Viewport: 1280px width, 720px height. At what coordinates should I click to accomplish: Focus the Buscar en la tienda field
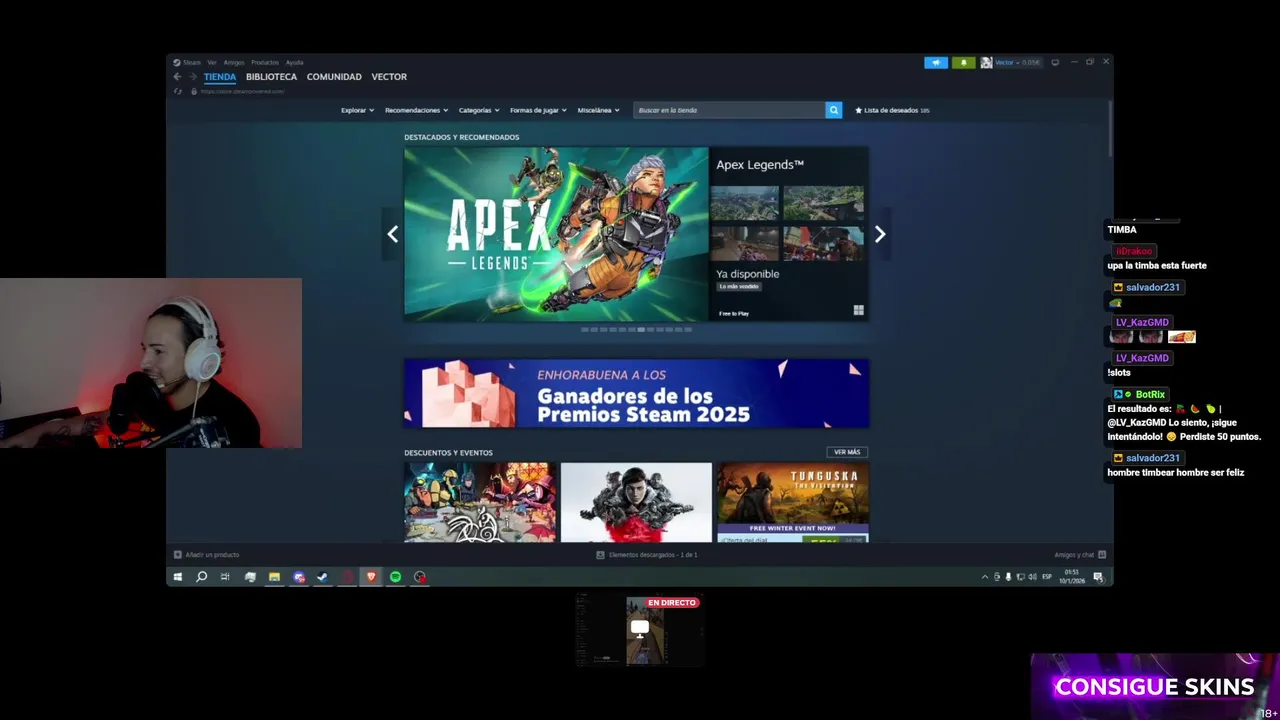point(729,110)
